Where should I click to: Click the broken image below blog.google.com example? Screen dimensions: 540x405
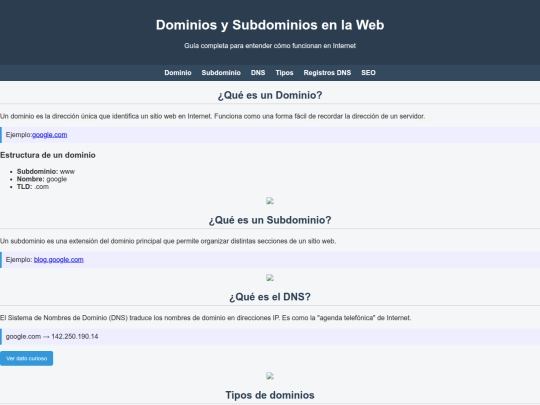(x=270, y=278)
